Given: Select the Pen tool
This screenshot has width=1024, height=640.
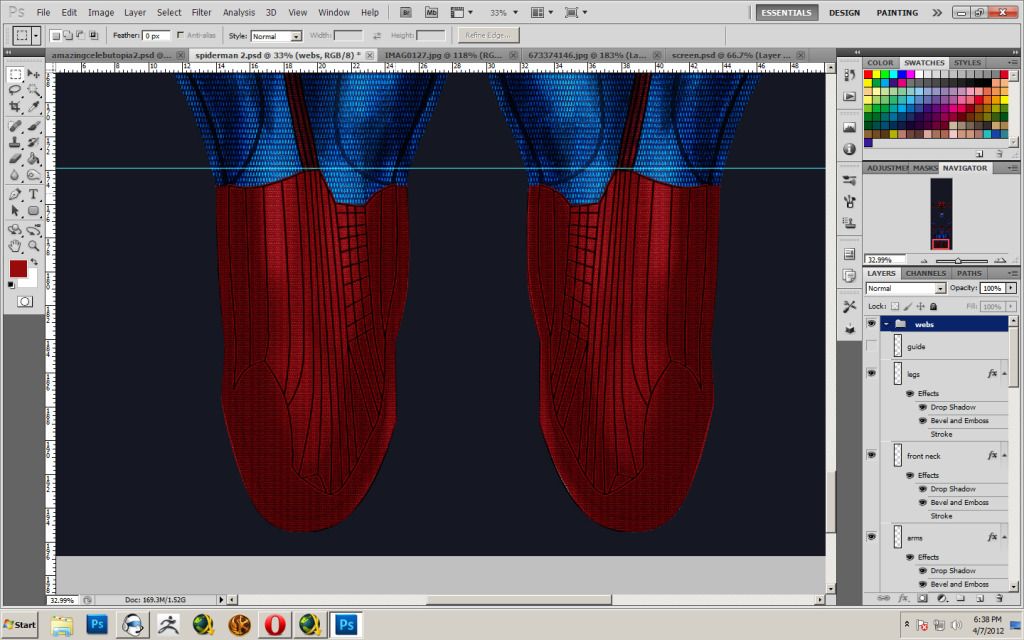Looking at the screenshot, I should click(16, 195).
